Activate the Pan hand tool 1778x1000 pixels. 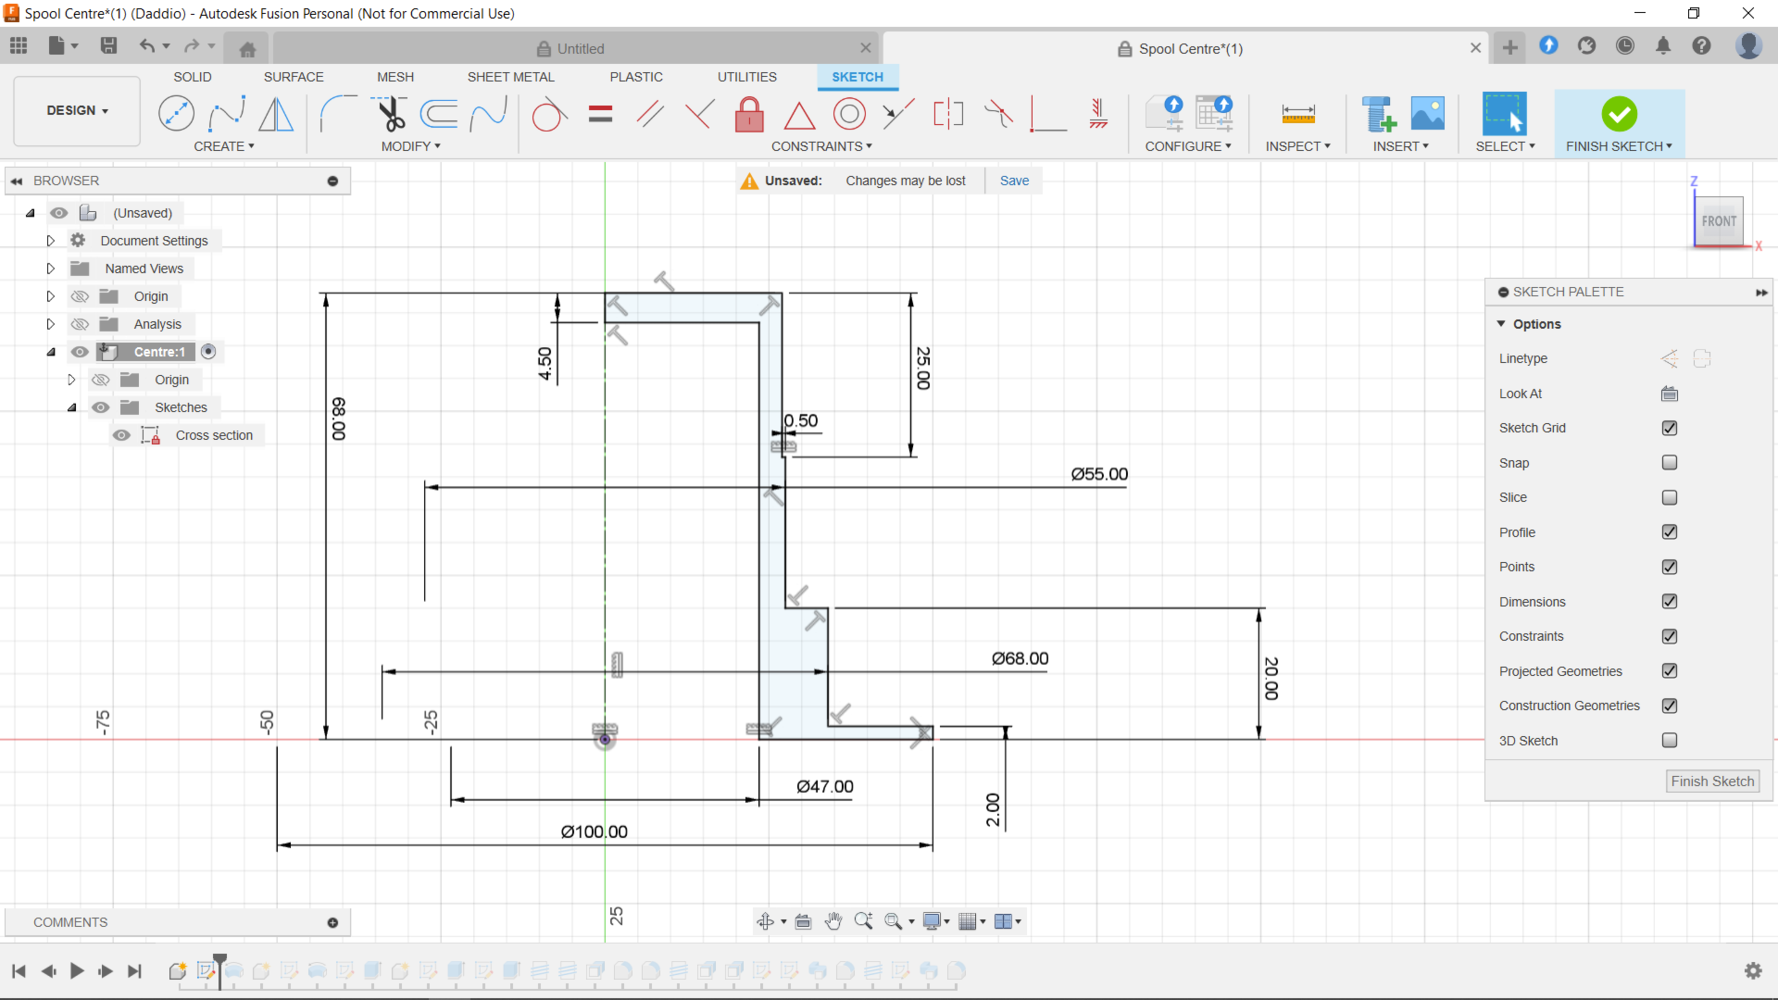click(x=833, y=921)
